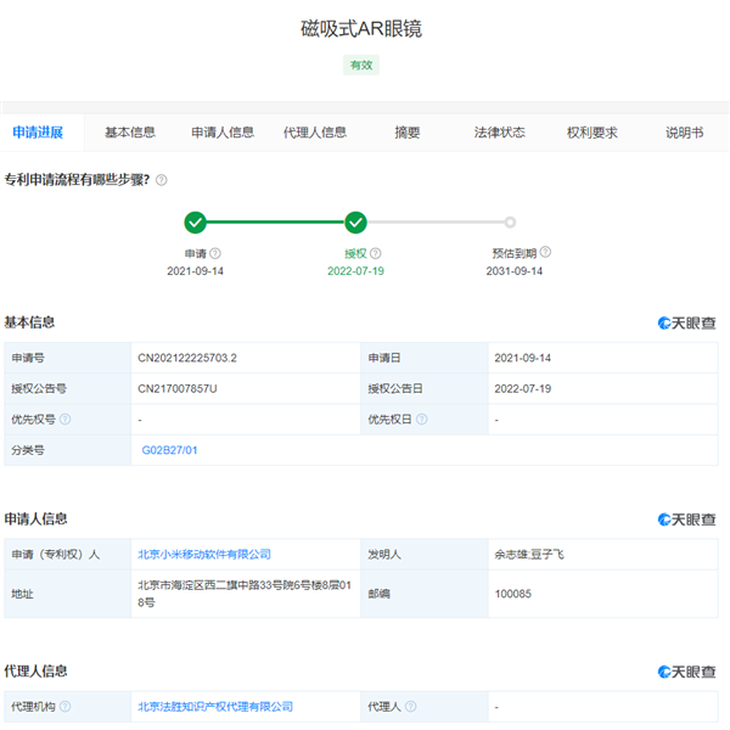Viewport: 730px width, 730px height.
Task: Click the patent title 磁吸式AR眼镜
Action: click(x=361, y=29)
